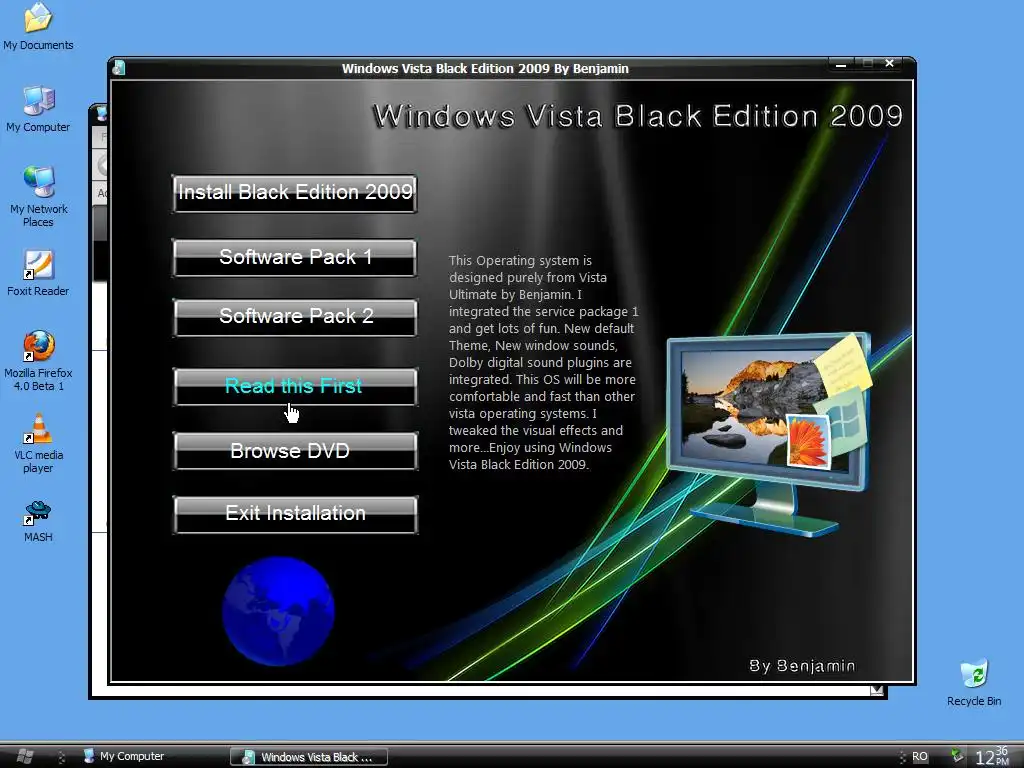Open My Documents desktop icon

click(x=38, y=26)
